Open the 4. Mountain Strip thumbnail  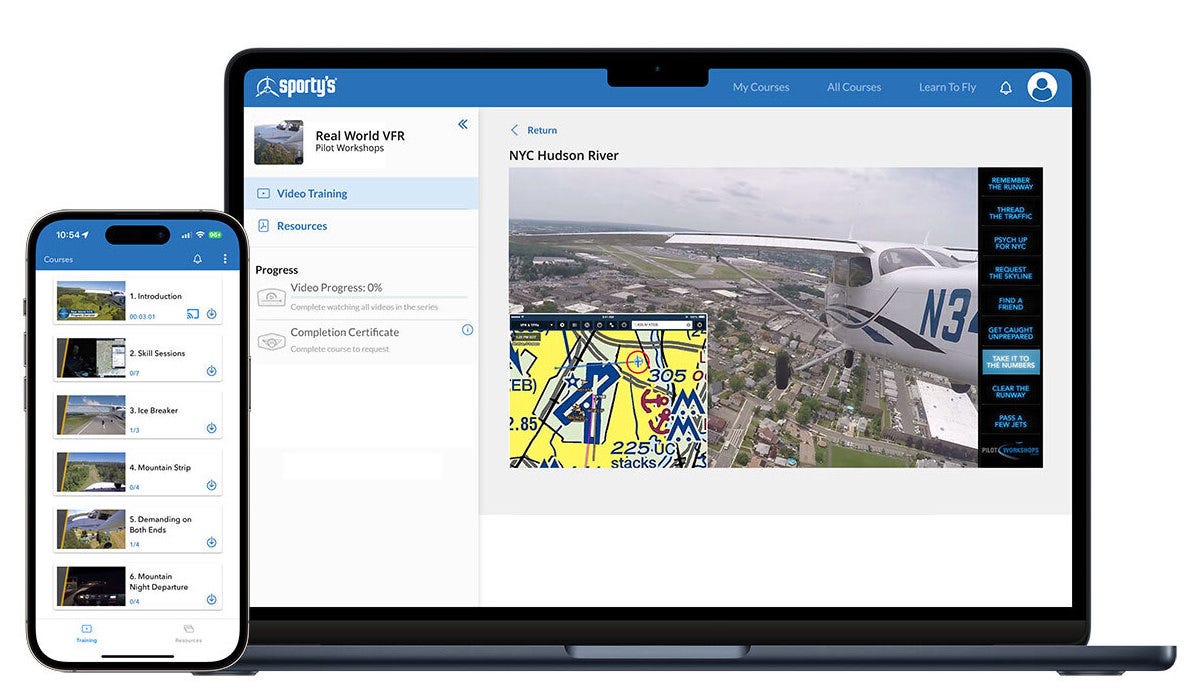tap(91, 472)
